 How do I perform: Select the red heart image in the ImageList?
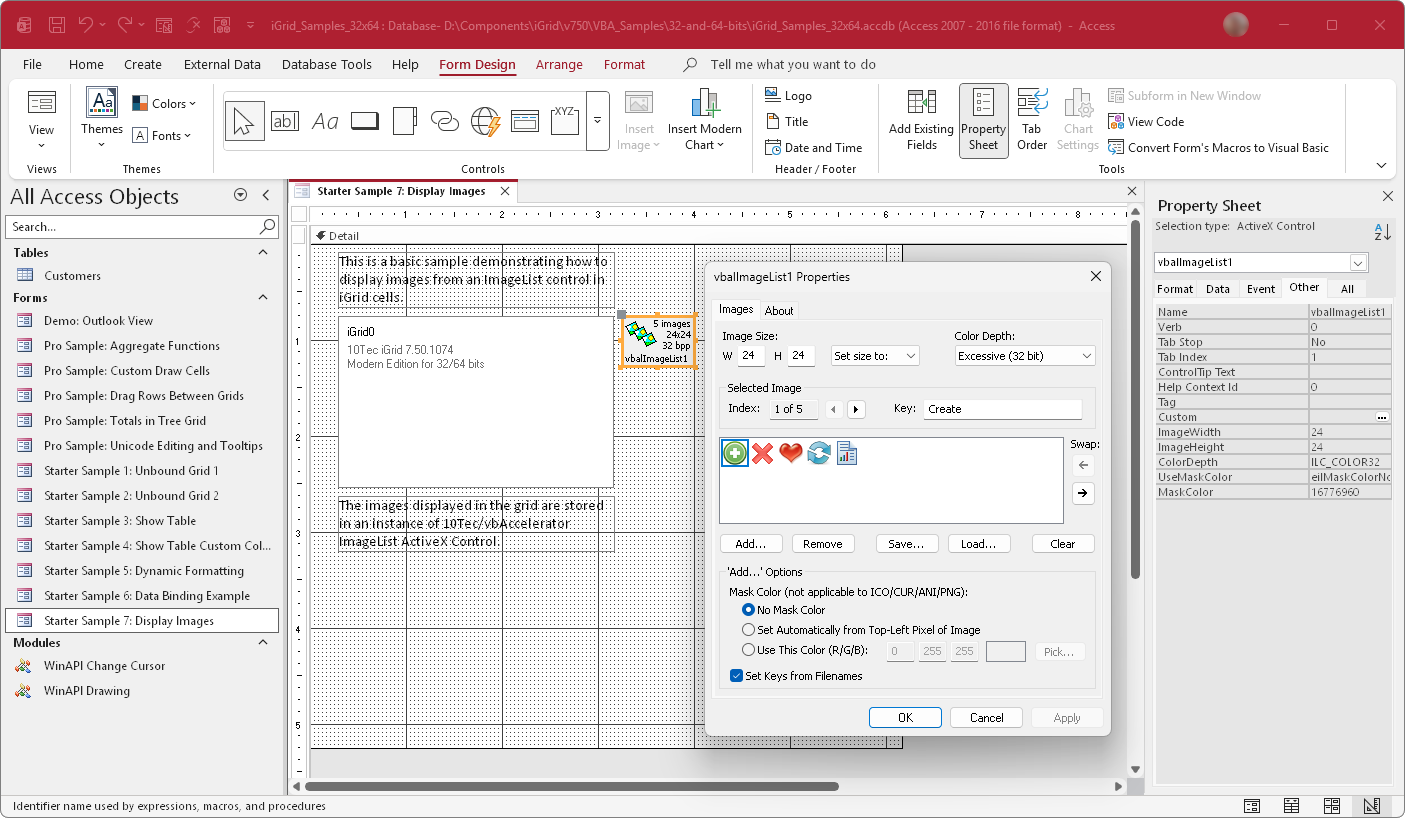point(790,453)
